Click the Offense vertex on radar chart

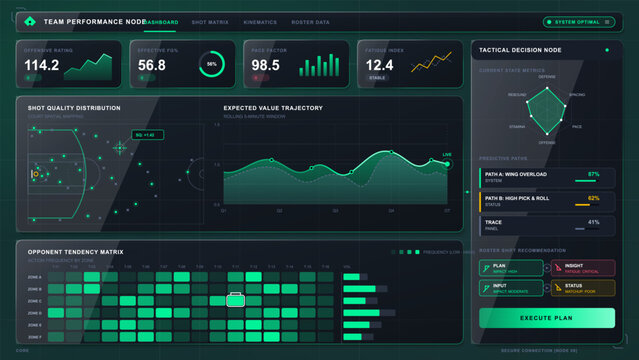pos(547,134)
